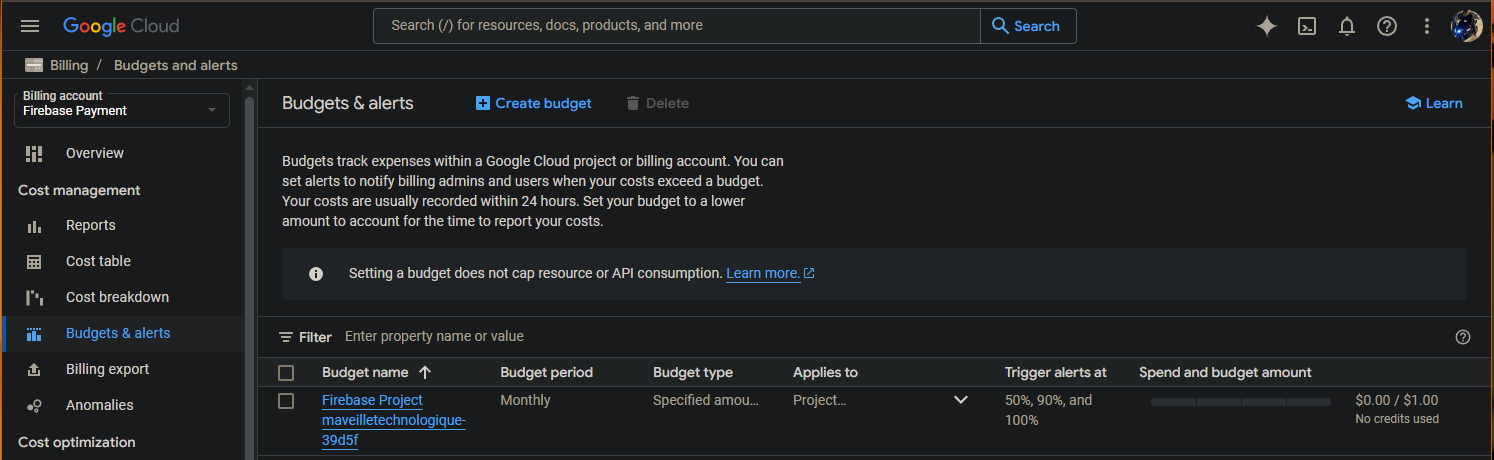Open the main navigation hamburger menu

click(30, 26)
